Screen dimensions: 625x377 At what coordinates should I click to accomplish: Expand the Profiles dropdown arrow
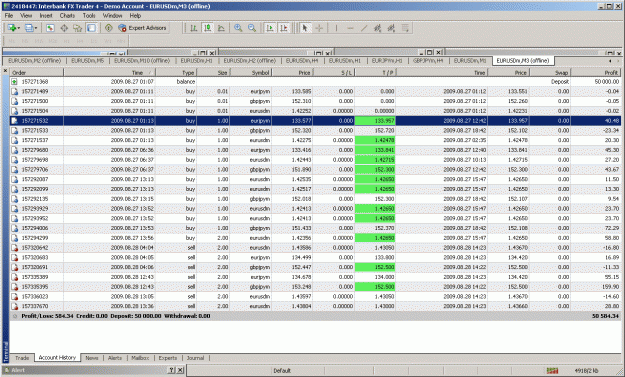[x=36, y=28]
